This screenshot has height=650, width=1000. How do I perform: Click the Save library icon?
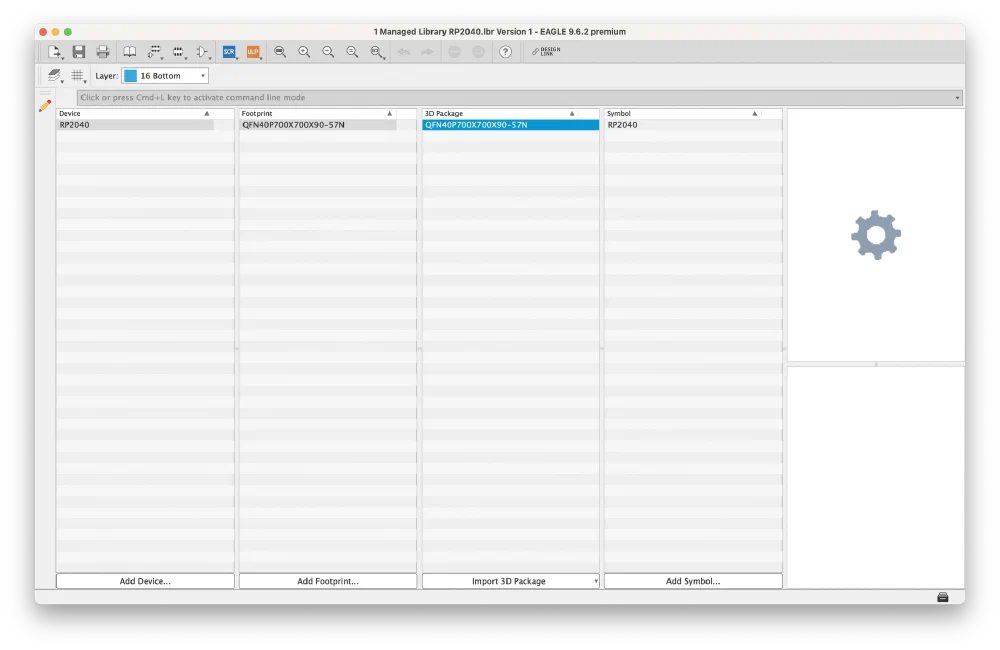(x=78, y=52)
